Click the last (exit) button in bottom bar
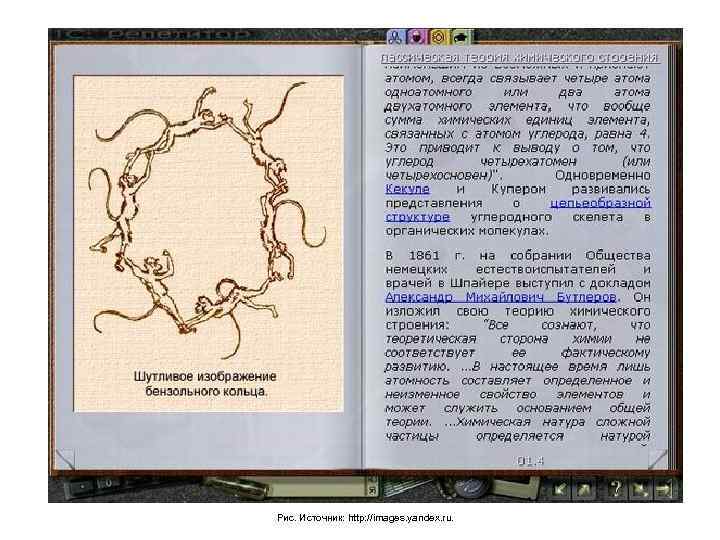This screenshot has height=540, width=720. click(664, 489)
